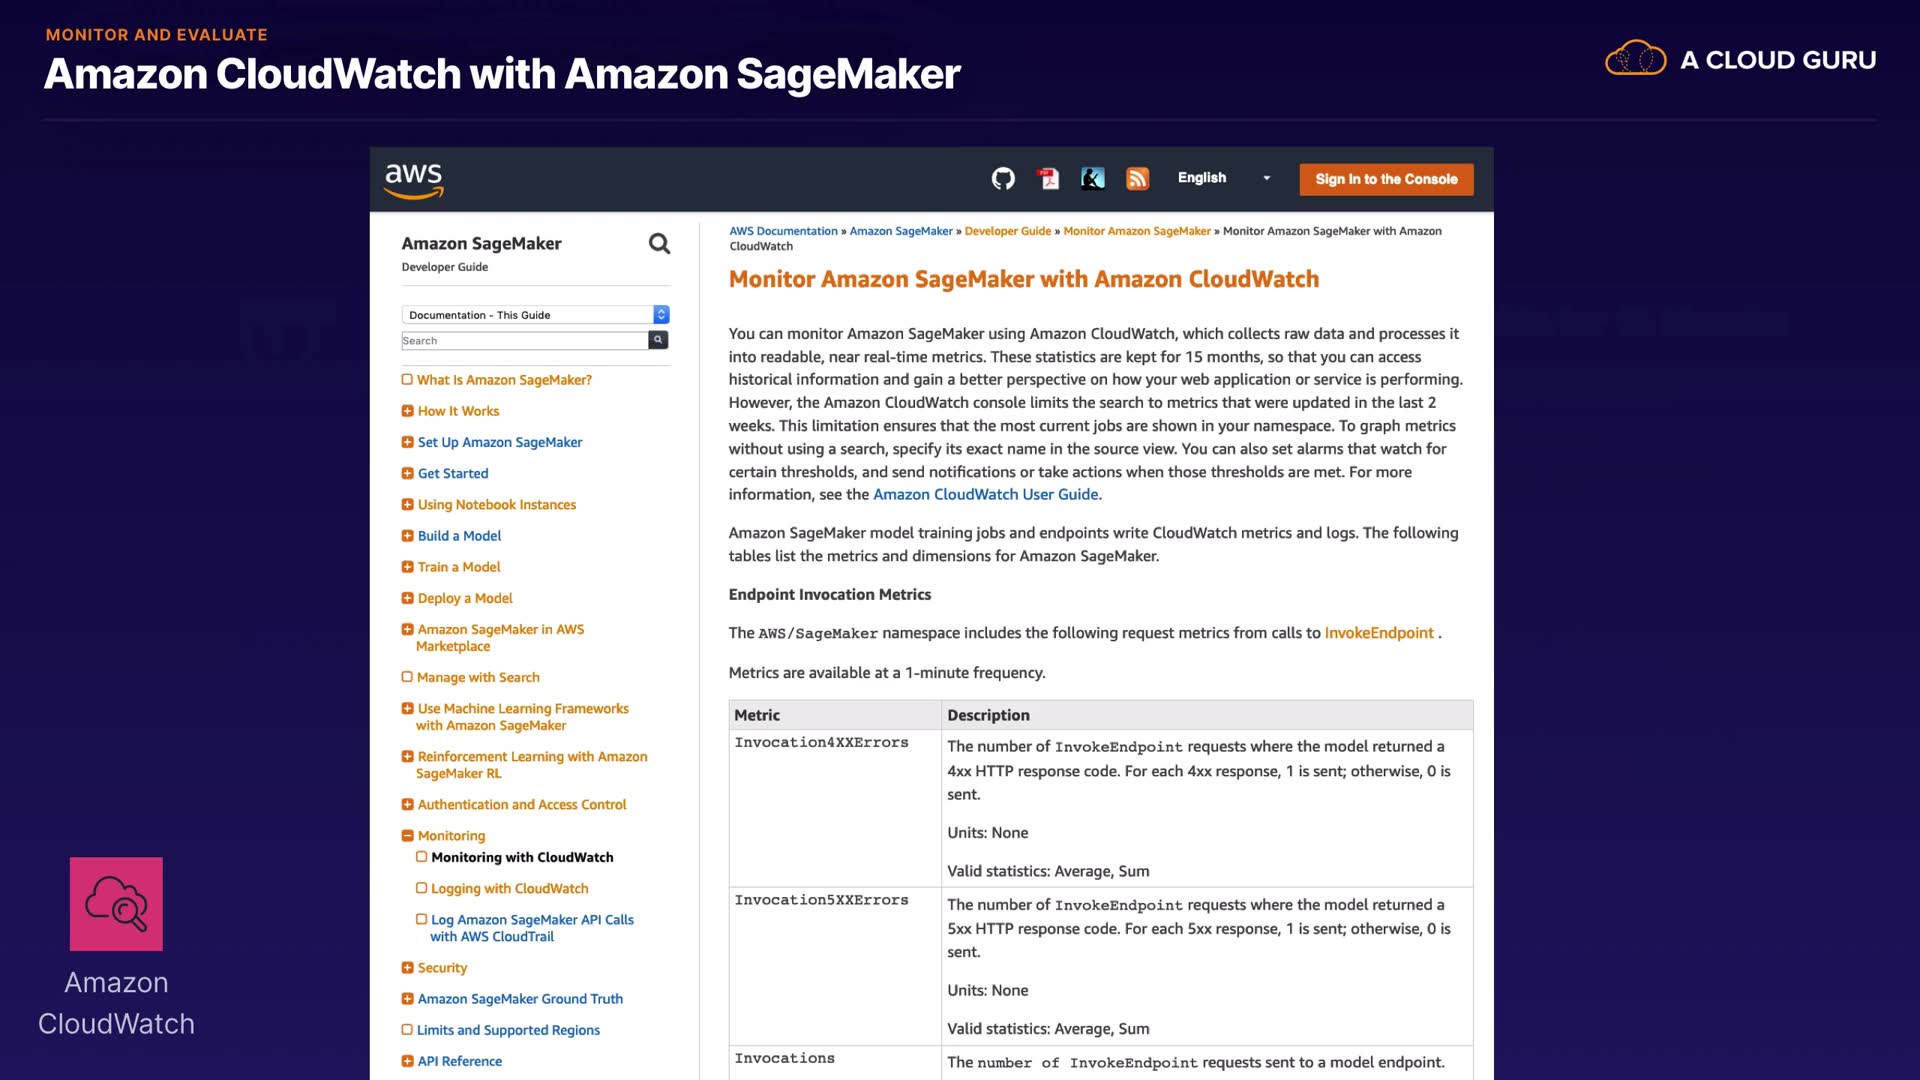Click the AWS logo in header

coord(413,180)
